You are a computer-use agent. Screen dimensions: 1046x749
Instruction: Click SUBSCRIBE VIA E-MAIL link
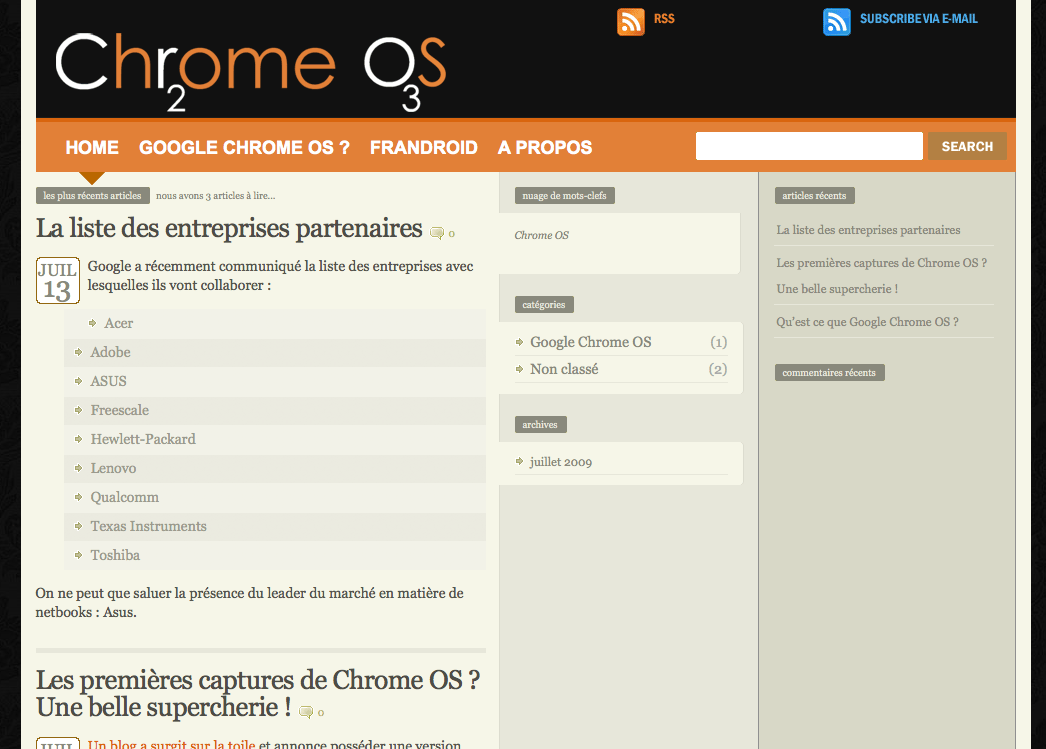(x=919, y=19)
